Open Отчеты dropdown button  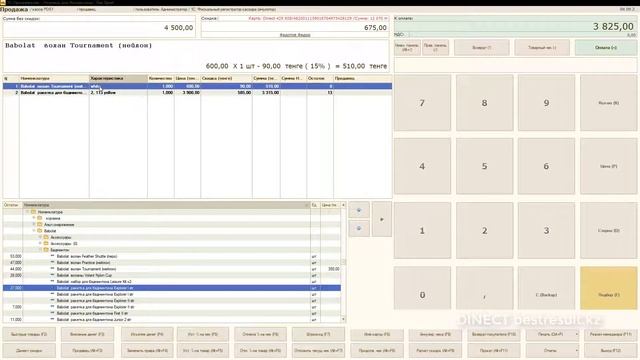(552, 350)
